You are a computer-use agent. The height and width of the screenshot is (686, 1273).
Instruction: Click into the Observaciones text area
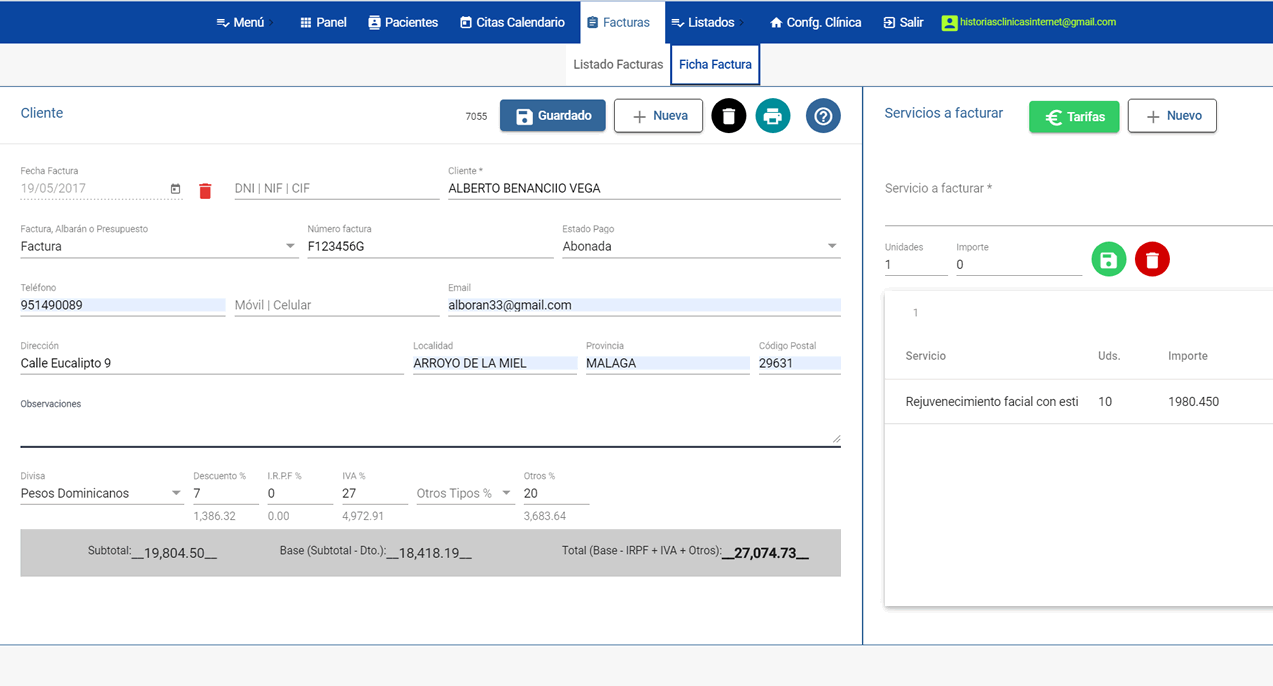[430, 430]
